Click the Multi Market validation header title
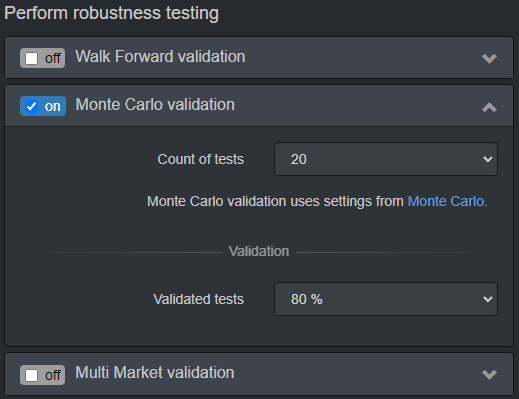This screenshot has height=399, width=519. point(155,372)
